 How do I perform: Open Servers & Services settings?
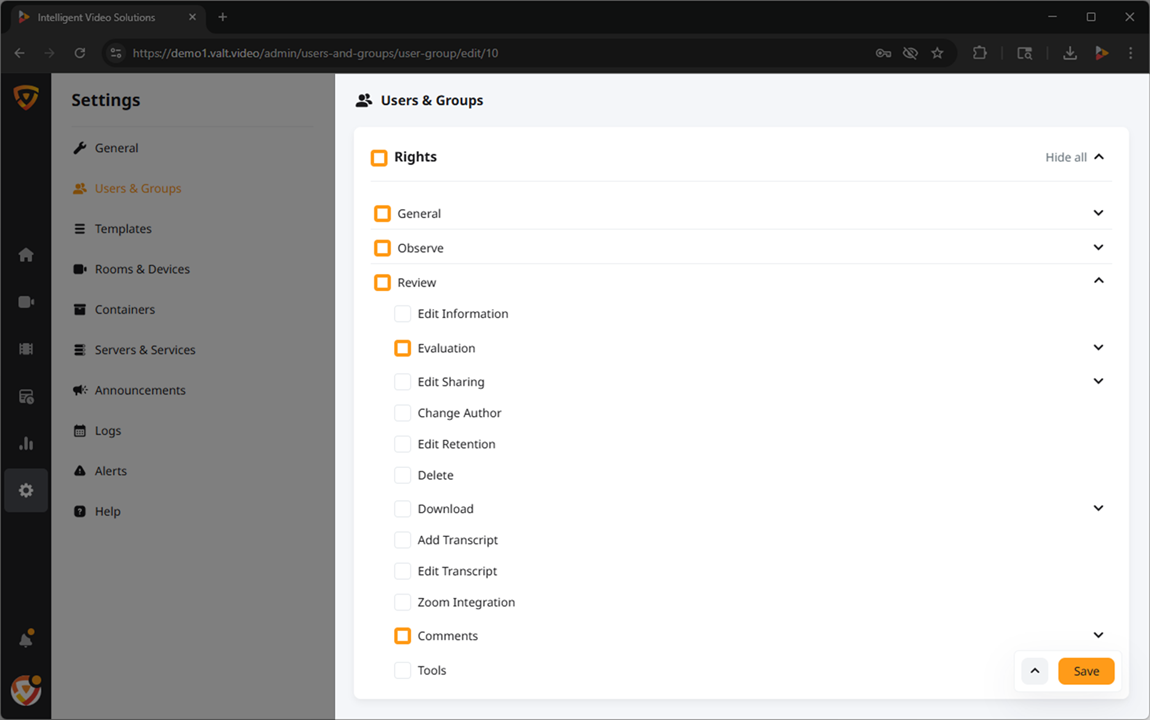[x=145, y=350]
